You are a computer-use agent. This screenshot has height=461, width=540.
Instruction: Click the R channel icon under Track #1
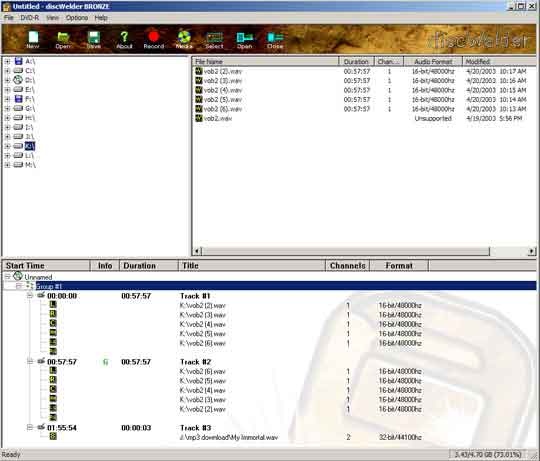click(53, 314)
